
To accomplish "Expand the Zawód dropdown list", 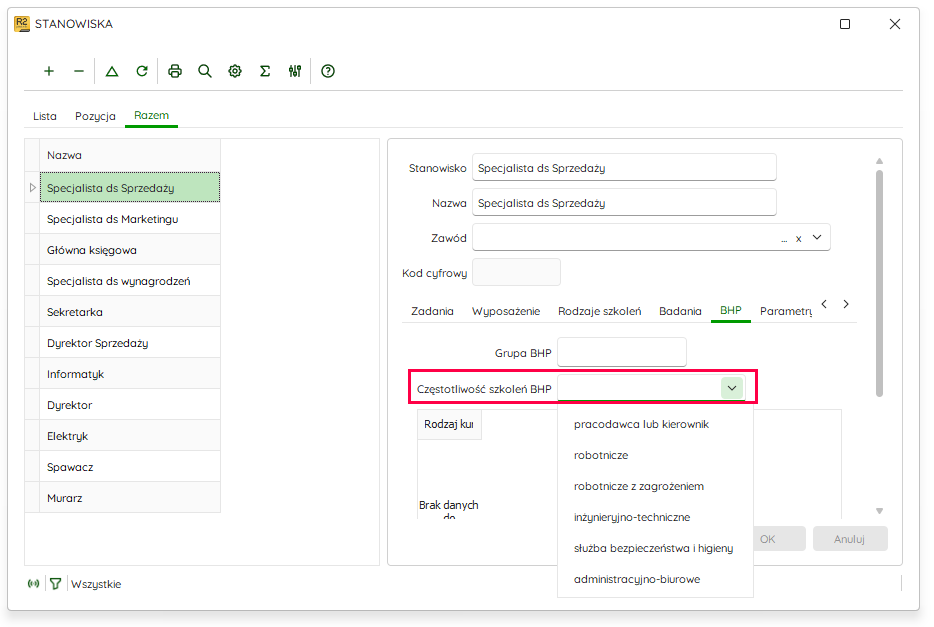I will coord(817,238).
